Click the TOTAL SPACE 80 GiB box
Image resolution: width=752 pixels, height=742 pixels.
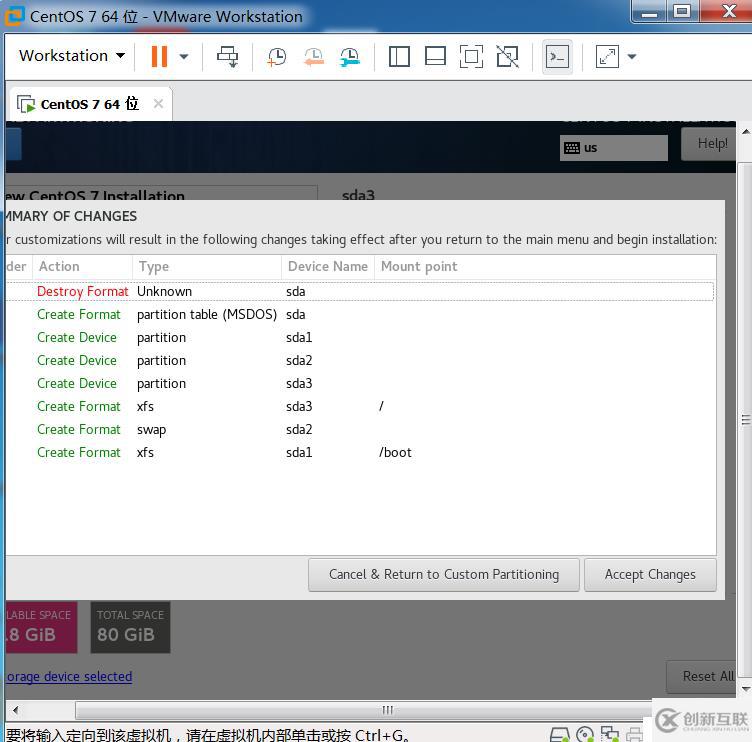click(130, 627)
